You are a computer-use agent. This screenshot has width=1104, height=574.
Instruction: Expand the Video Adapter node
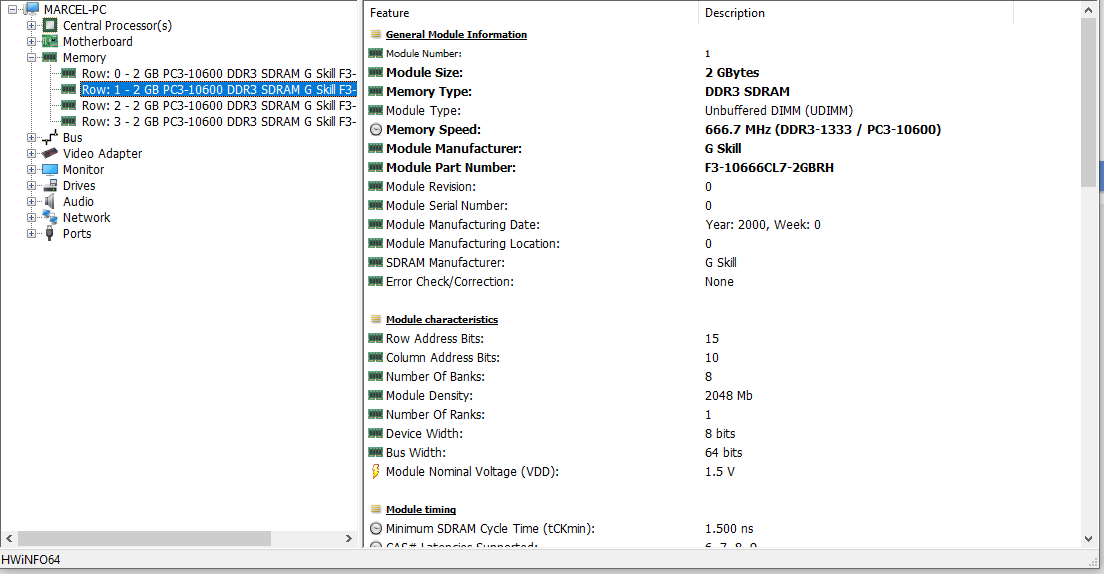click(31, 154)
